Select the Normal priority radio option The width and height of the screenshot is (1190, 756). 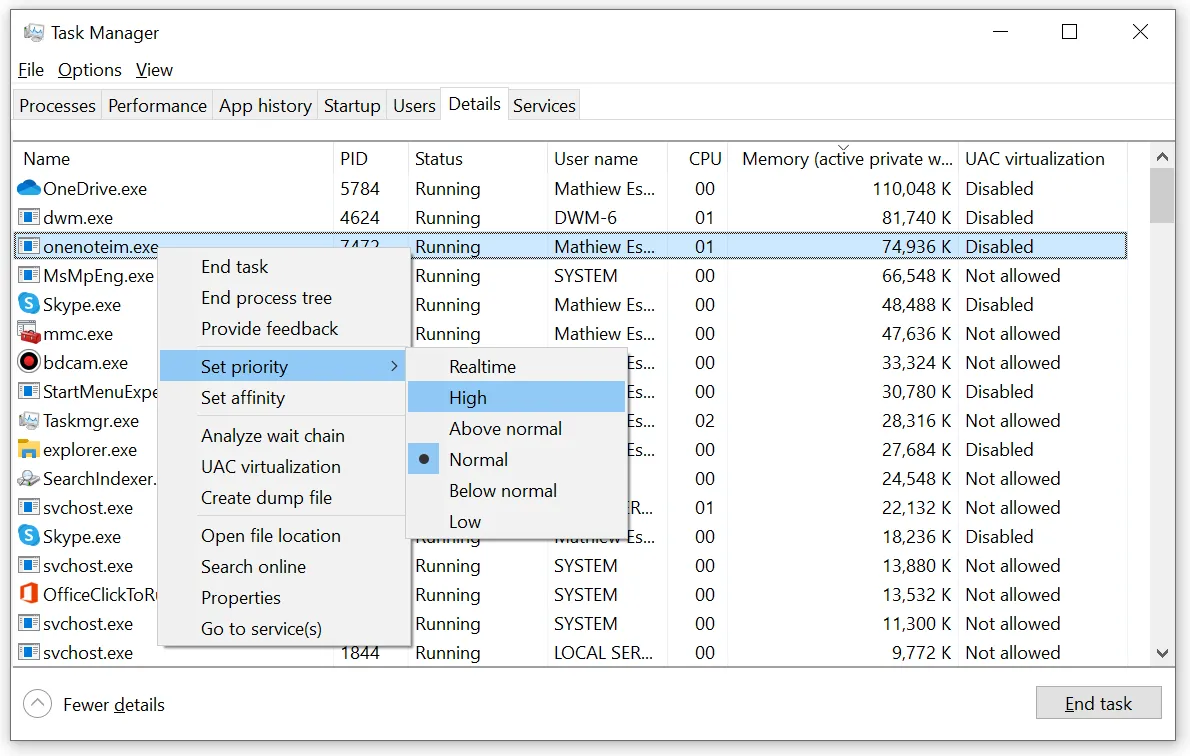pyautogui.click(x=518, y=459)
